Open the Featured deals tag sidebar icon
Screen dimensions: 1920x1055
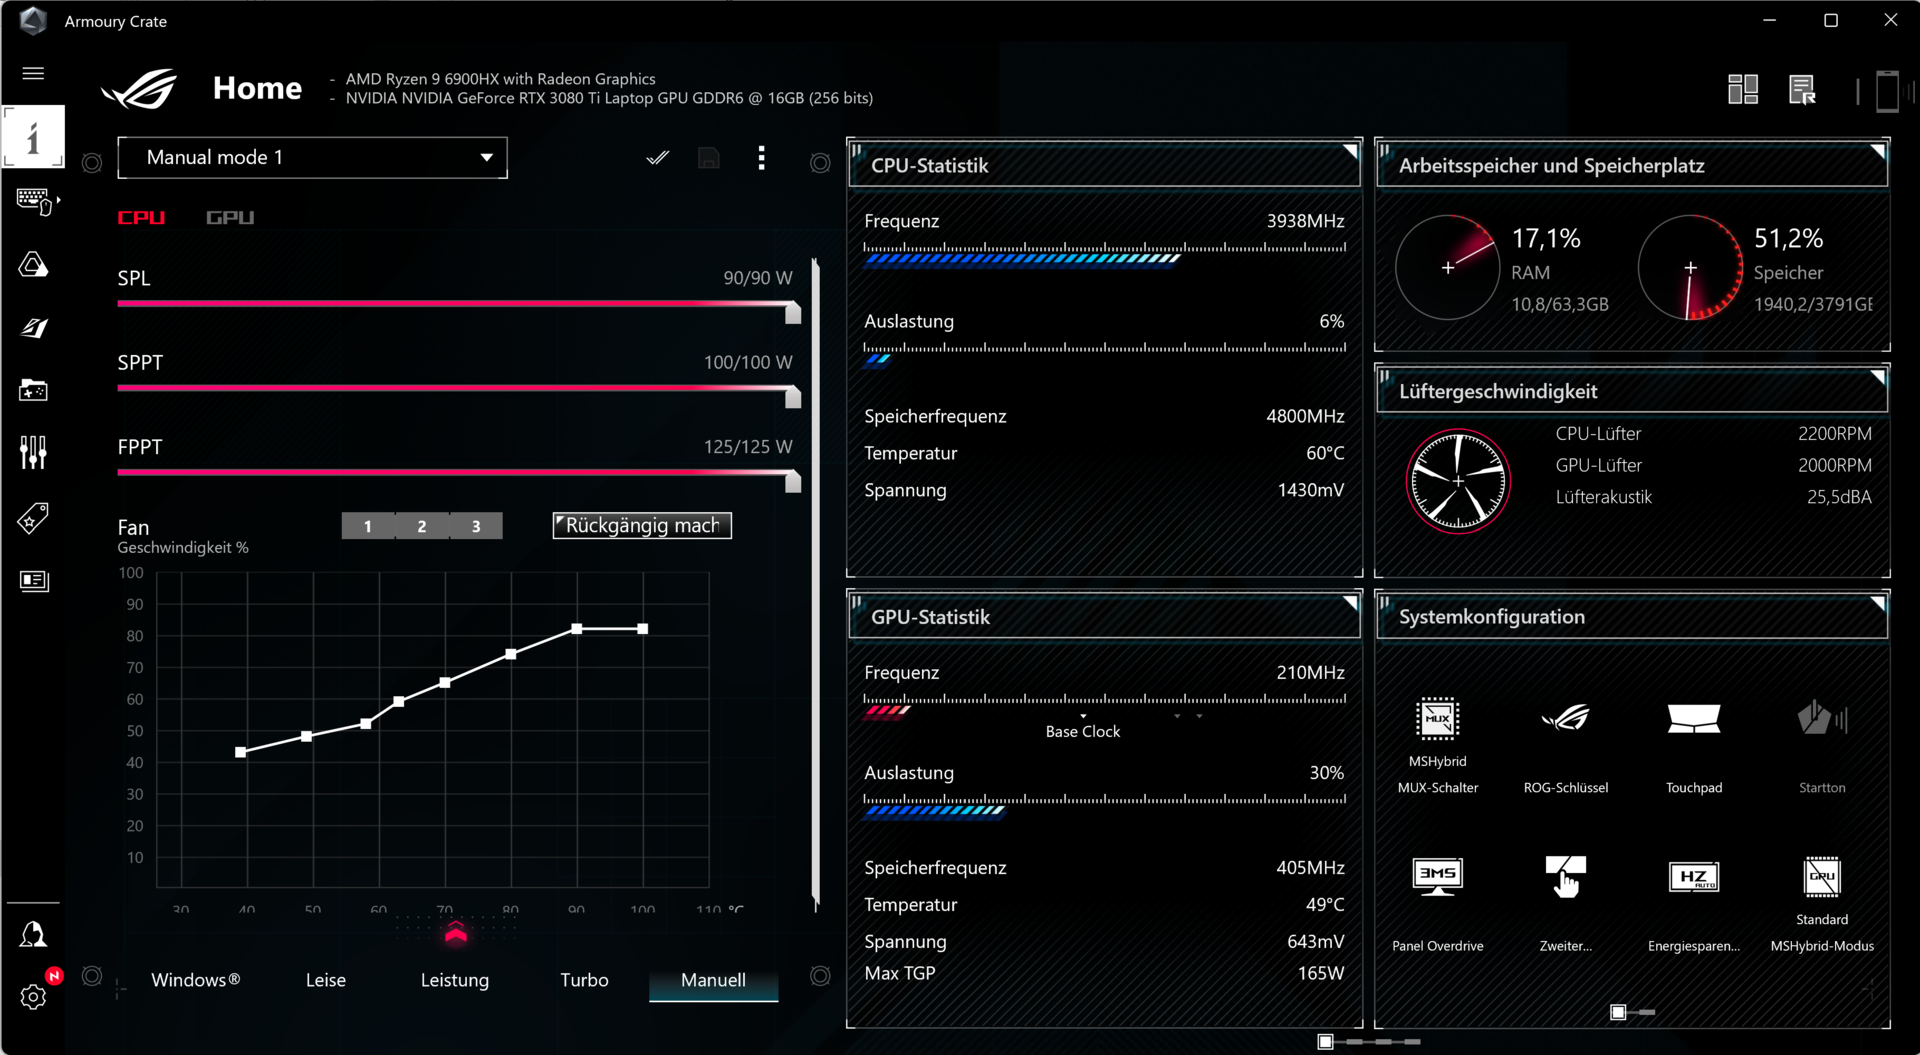click(x=33, y=518)
